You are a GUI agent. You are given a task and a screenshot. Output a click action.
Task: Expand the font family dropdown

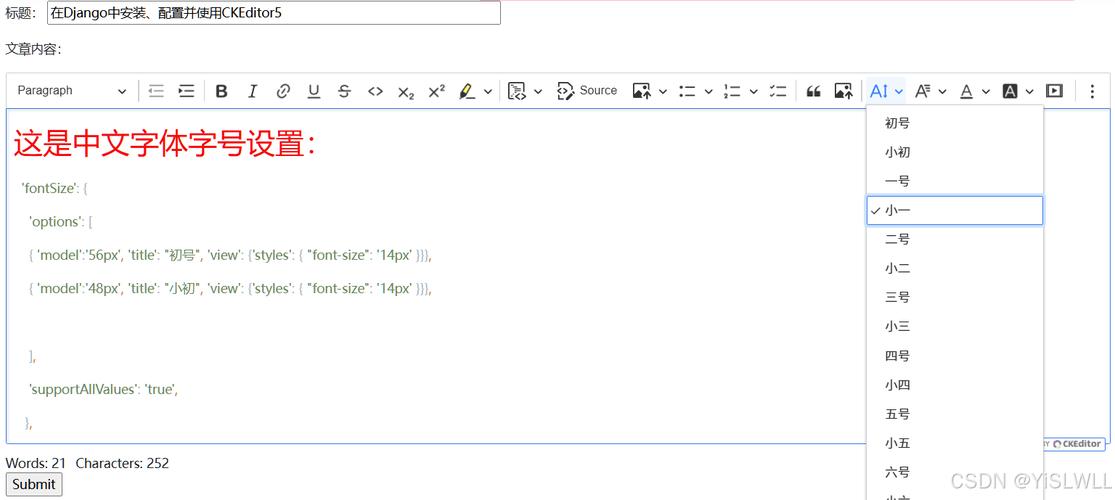[930, 91]
